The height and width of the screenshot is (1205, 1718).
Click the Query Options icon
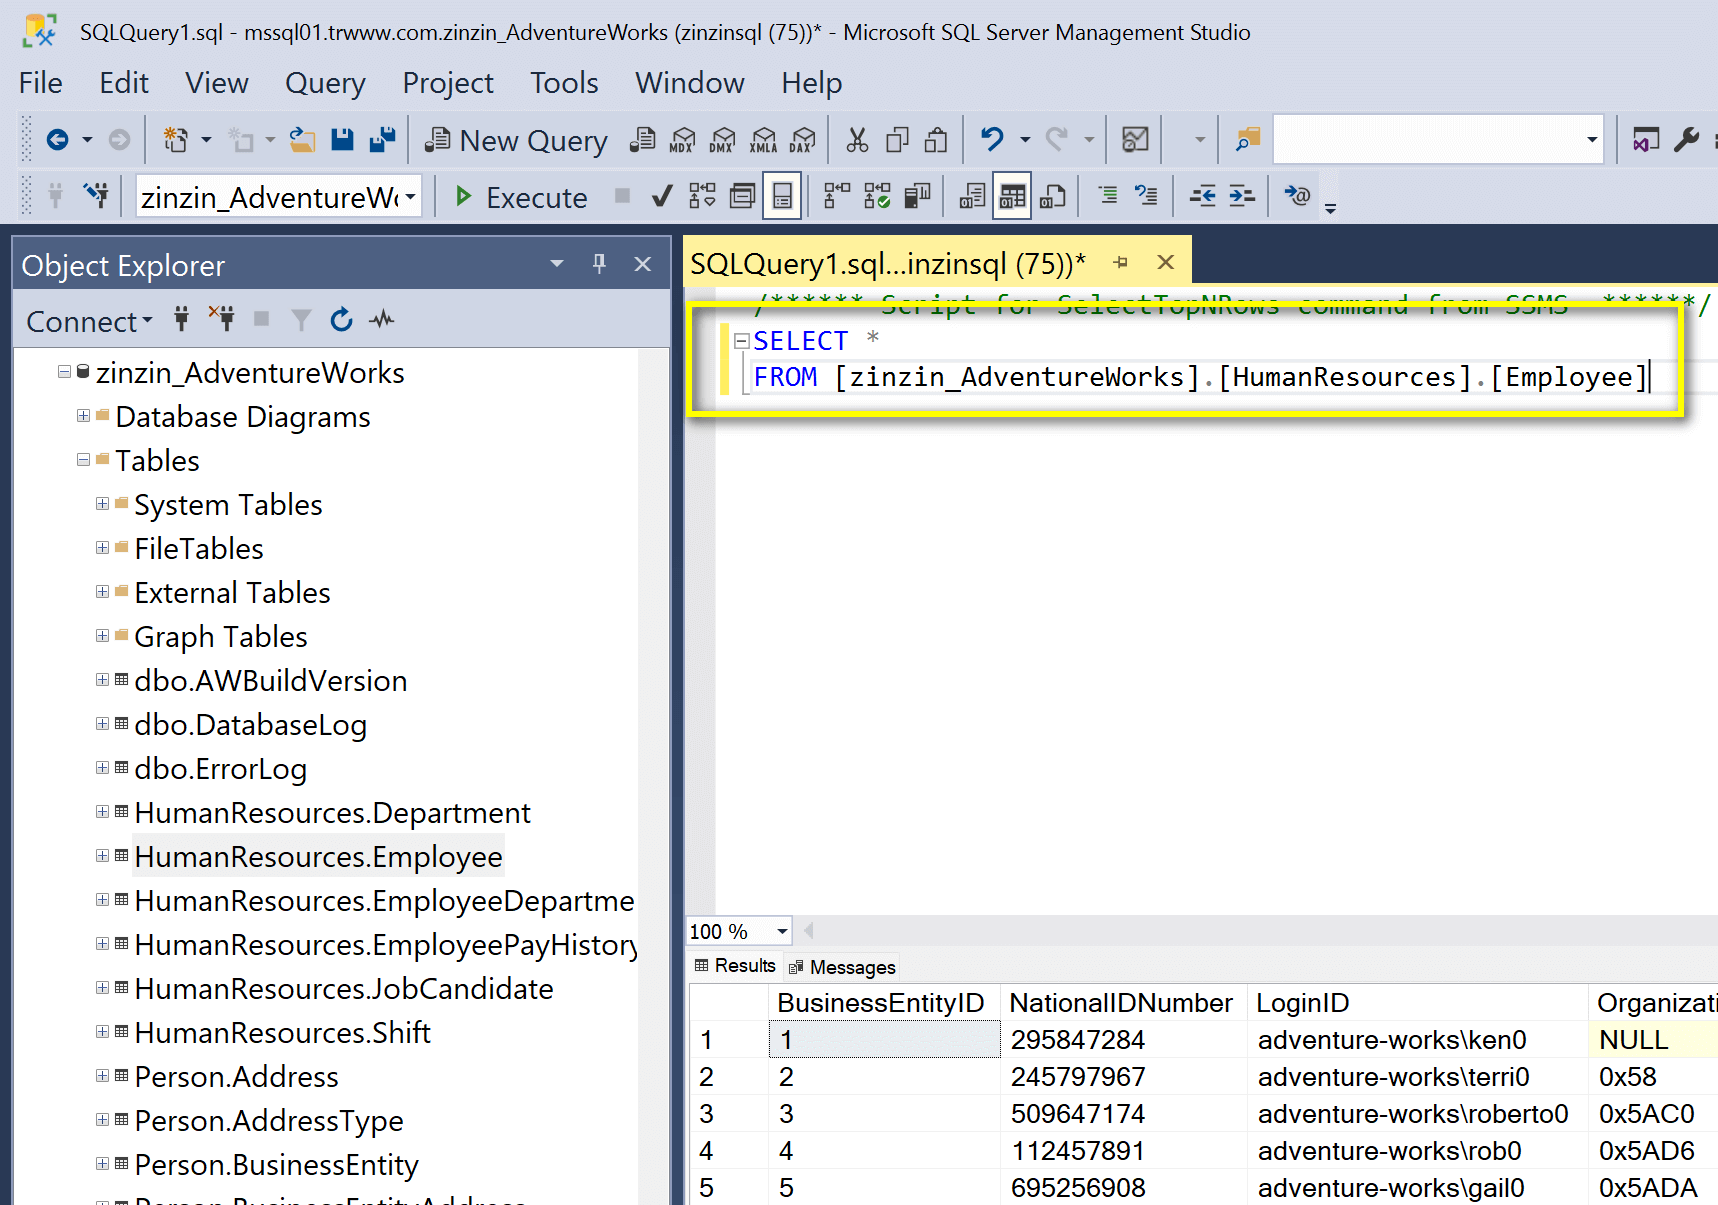tap(743, 196)
